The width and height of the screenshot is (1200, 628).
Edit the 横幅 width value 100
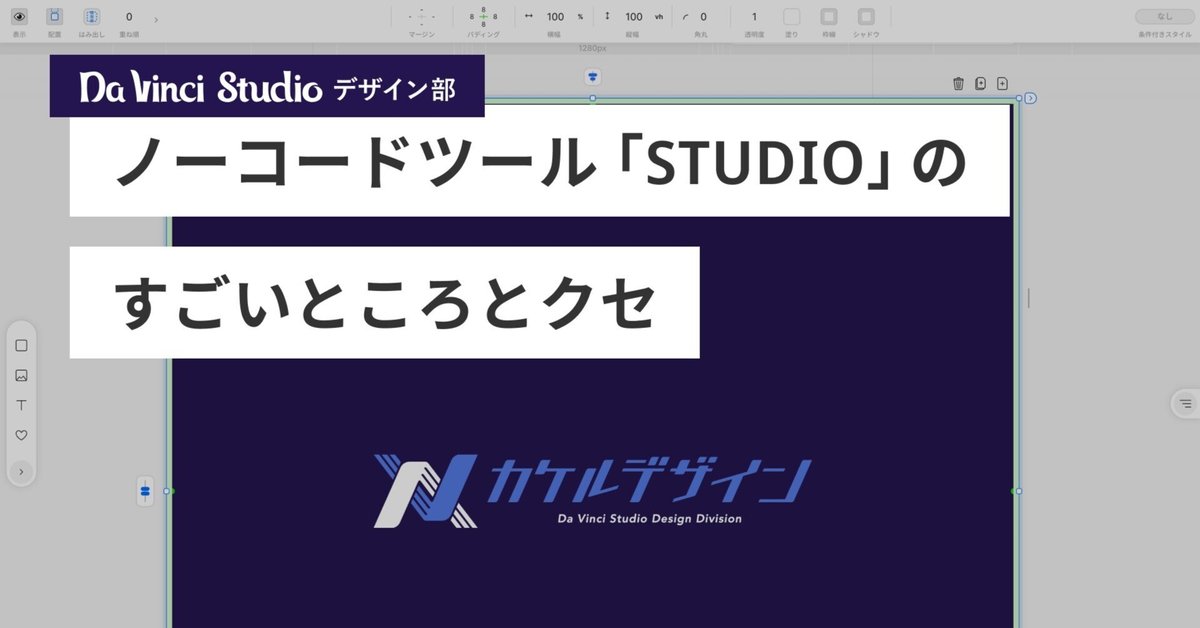pos(555,17)
